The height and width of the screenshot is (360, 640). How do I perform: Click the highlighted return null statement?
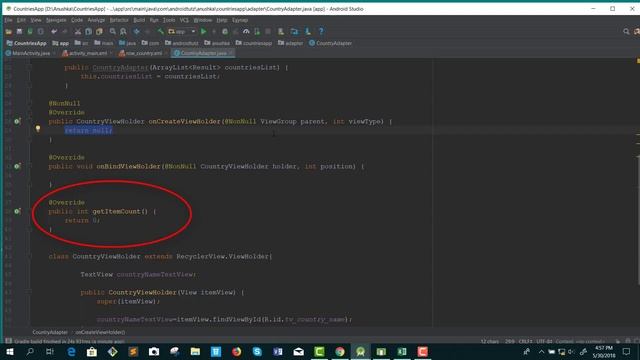[88, 130]
